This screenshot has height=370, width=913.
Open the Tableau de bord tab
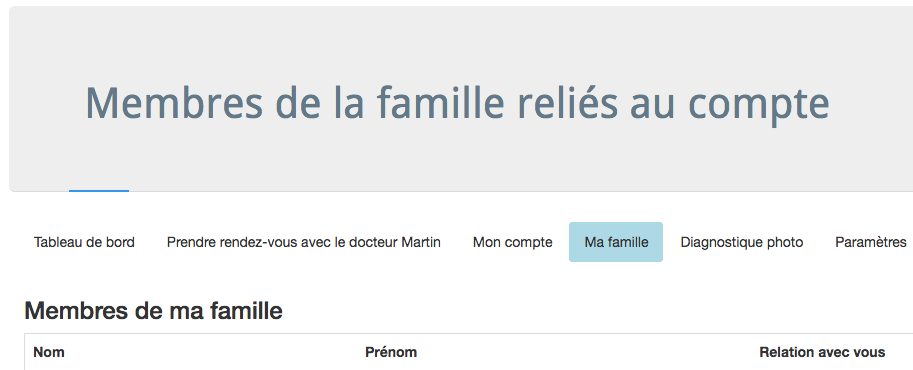pos(84,242)
